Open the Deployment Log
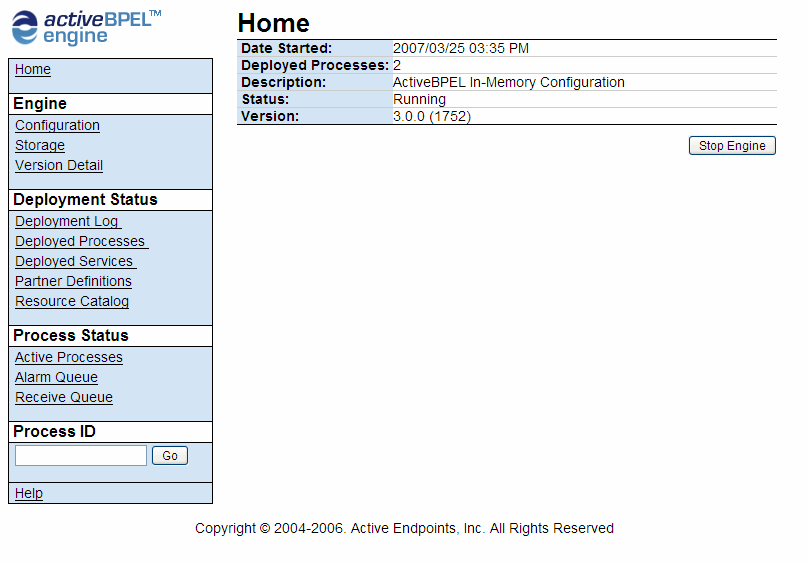 (x=68, y=221)
